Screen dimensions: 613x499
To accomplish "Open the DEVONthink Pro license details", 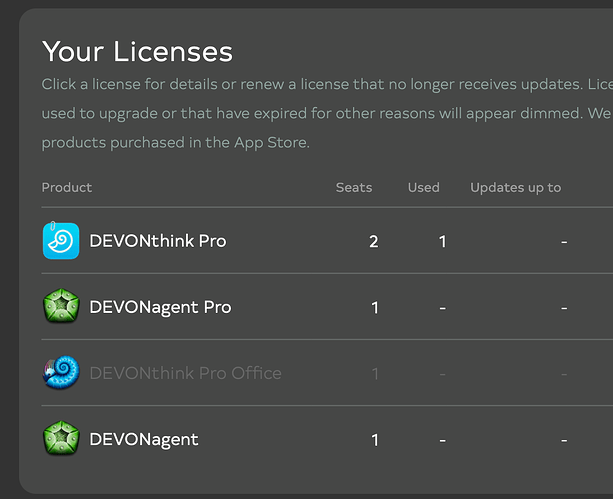I will [x=157, y=241].
